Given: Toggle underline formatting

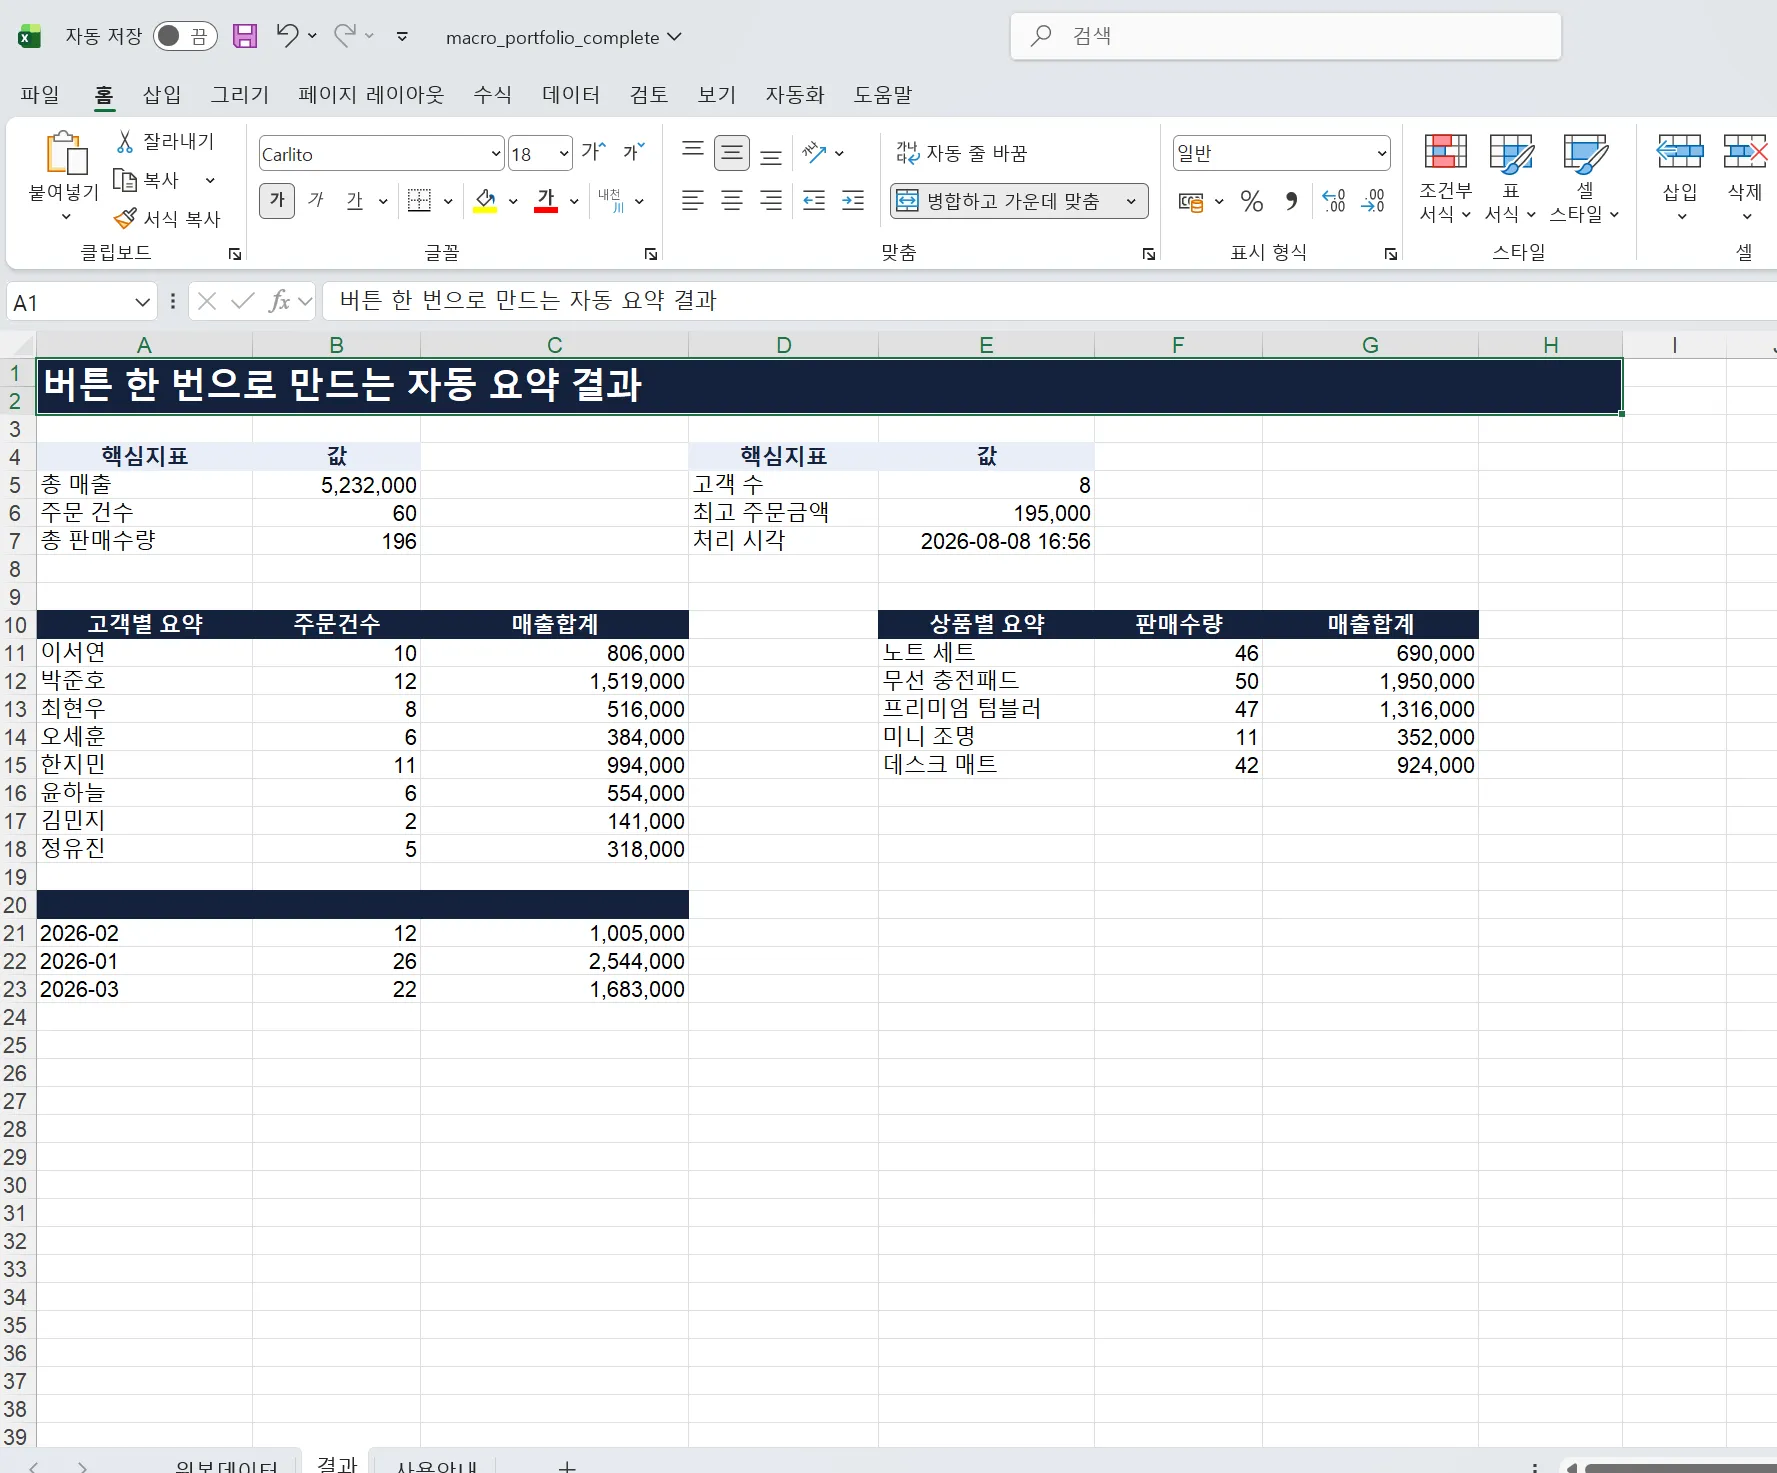Looking at the screenshot, I should 354,201.
